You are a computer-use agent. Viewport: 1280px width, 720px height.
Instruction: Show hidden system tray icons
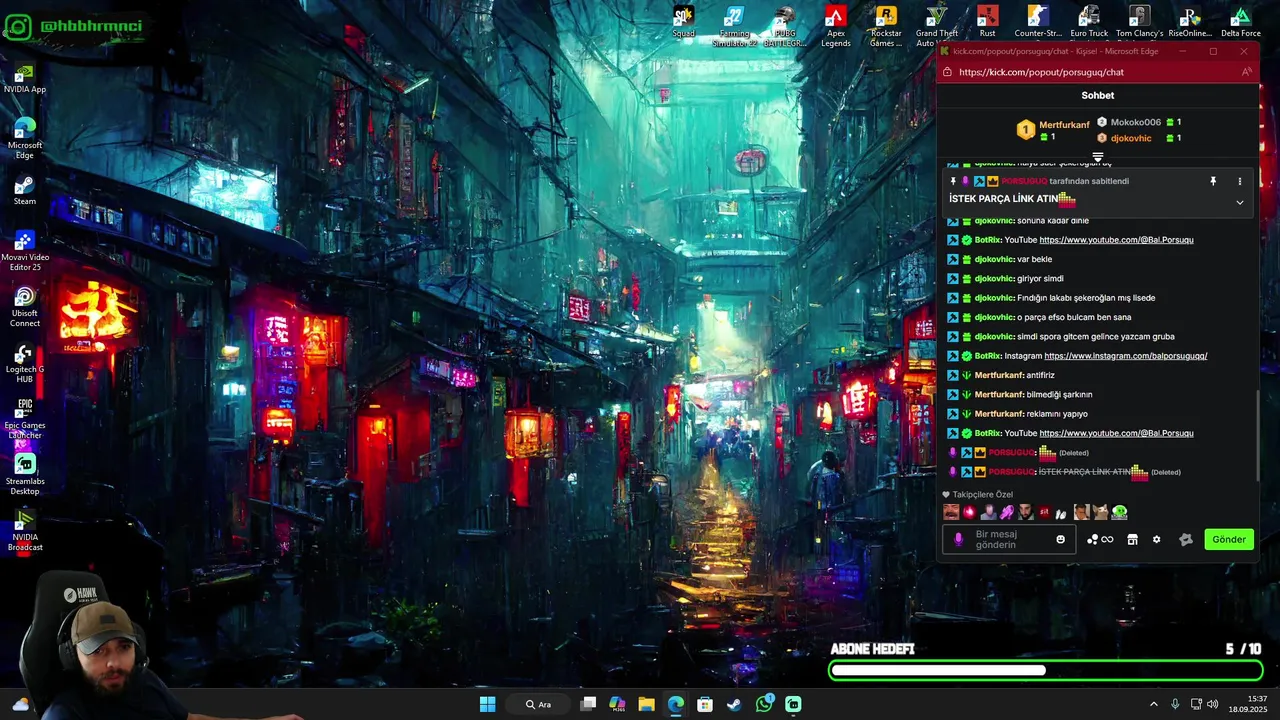tap(1153, 704)
